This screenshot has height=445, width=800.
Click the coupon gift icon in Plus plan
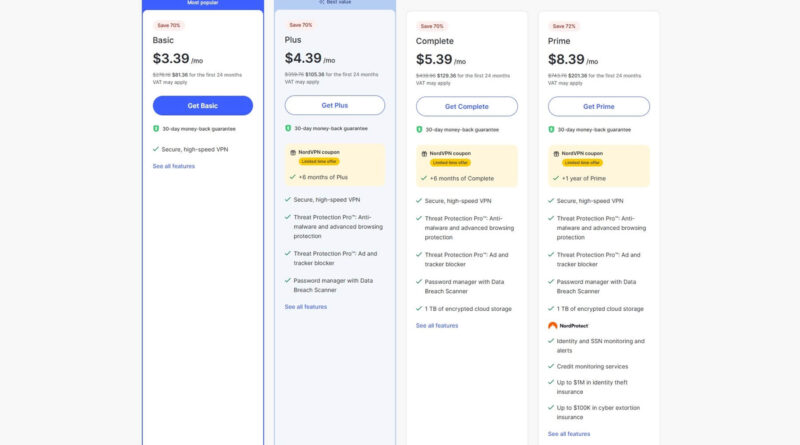point(293,153)
